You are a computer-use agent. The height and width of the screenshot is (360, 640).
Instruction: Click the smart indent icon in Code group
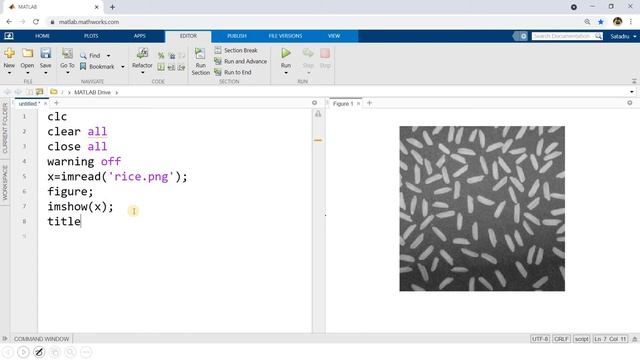pos(161,67)
